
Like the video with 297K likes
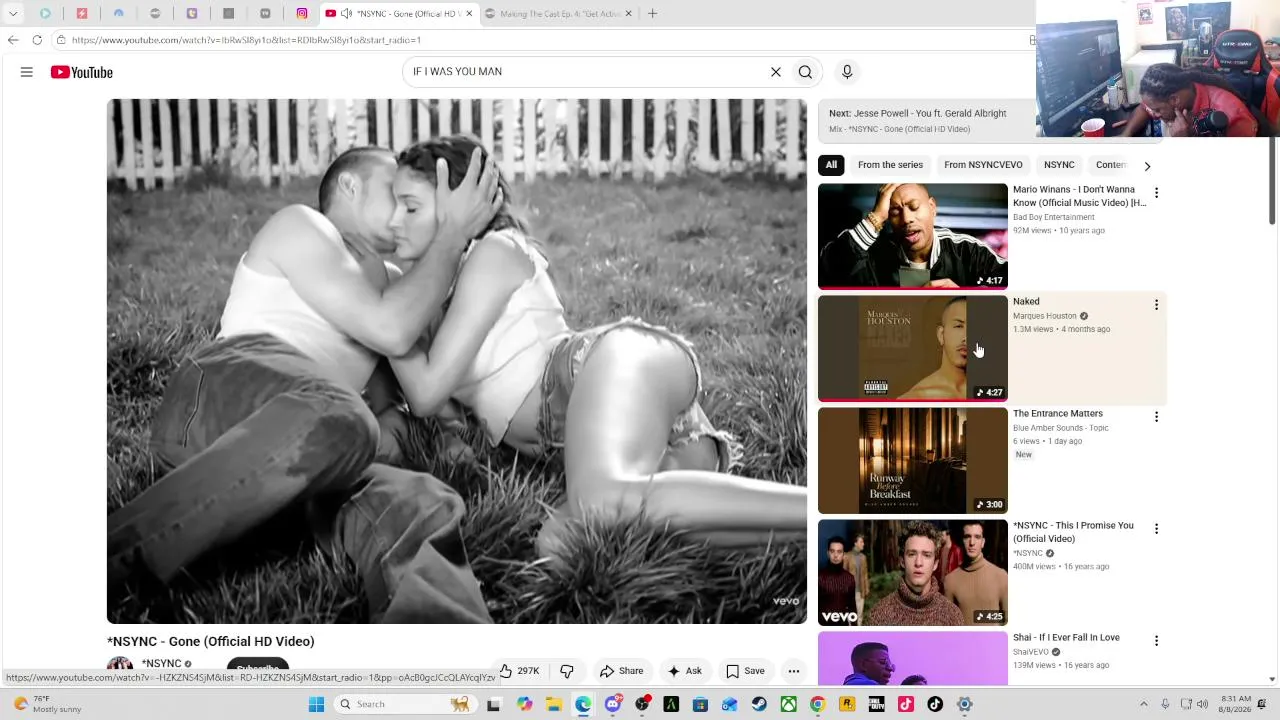520,671
